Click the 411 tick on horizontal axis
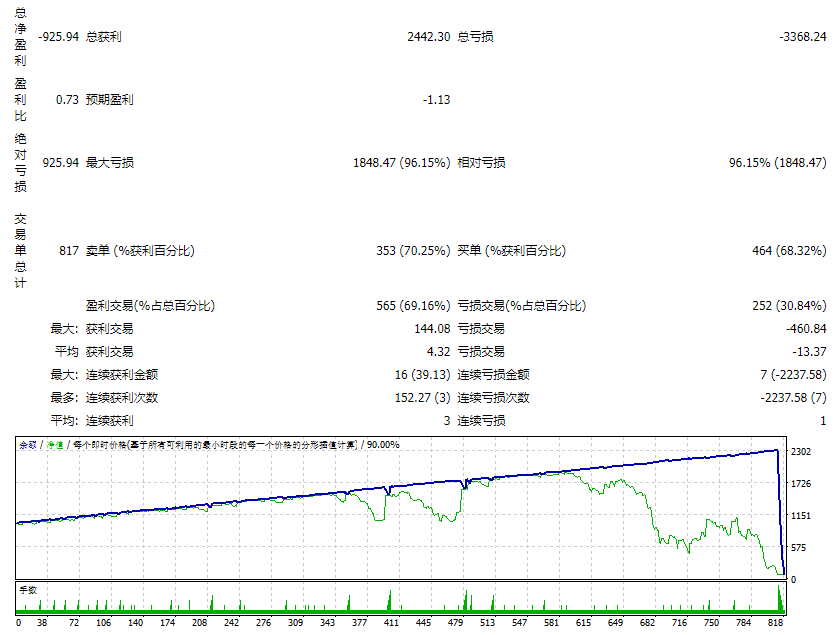Image resolution: width=834 pixels, height=635 pixels. pos(391,622)
